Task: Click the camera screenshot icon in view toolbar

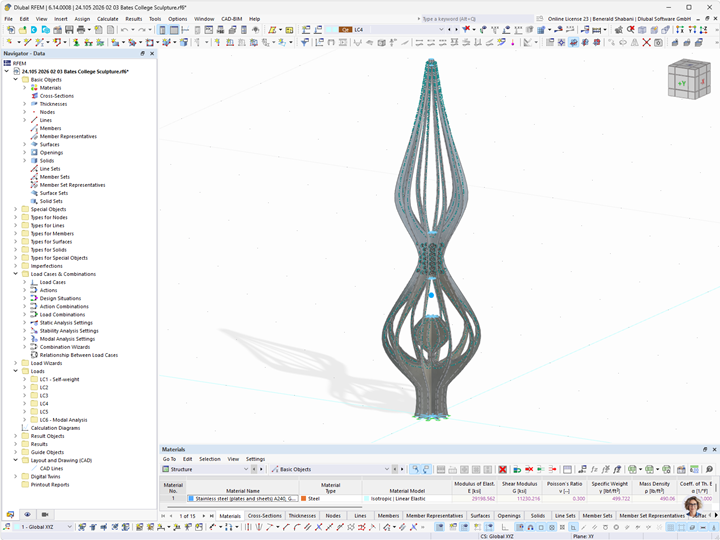Action: tap(658, 43)
